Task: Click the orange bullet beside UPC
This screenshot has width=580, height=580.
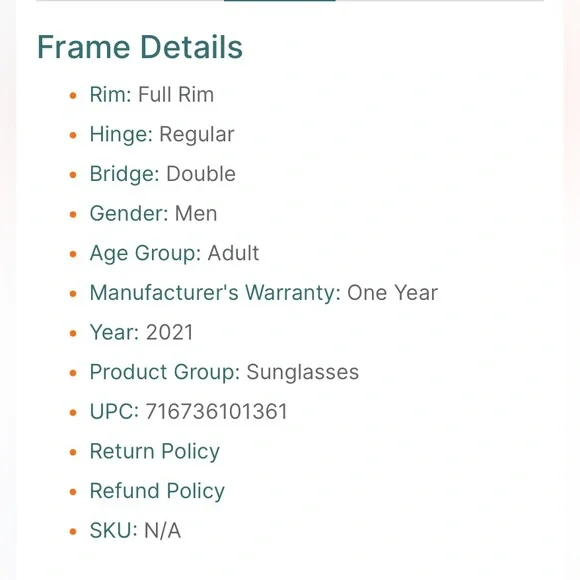Action: point(73,413)
